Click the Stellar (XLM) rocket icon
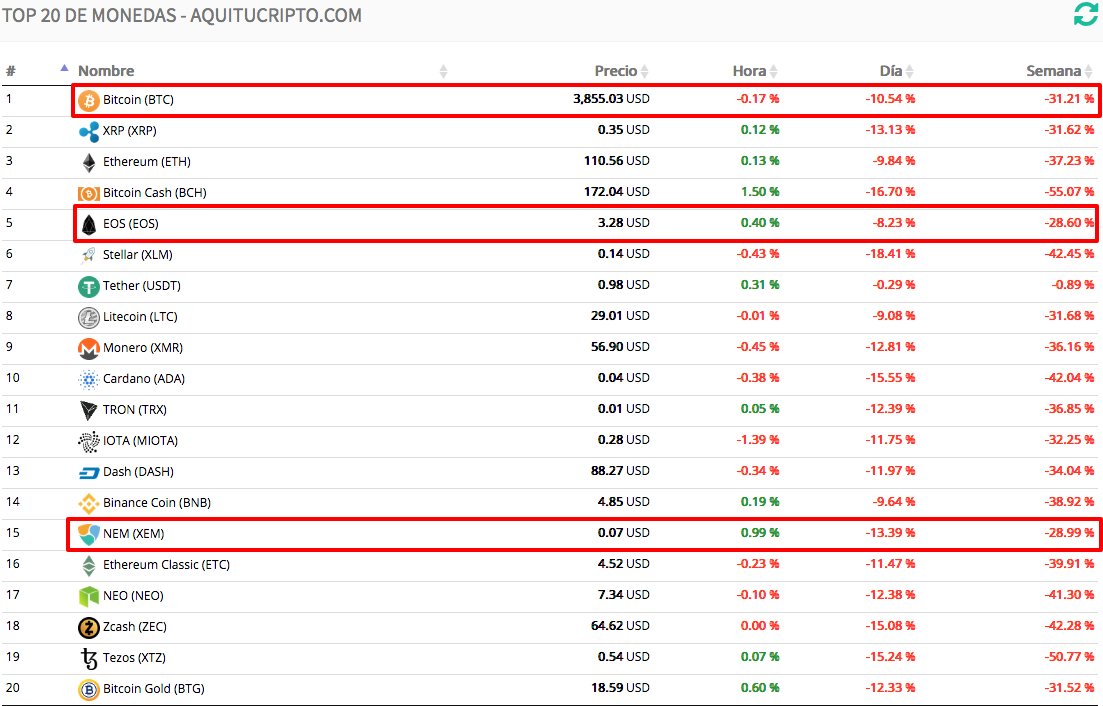The height and width of the screenshot is (706, 1103). point(89,255)
